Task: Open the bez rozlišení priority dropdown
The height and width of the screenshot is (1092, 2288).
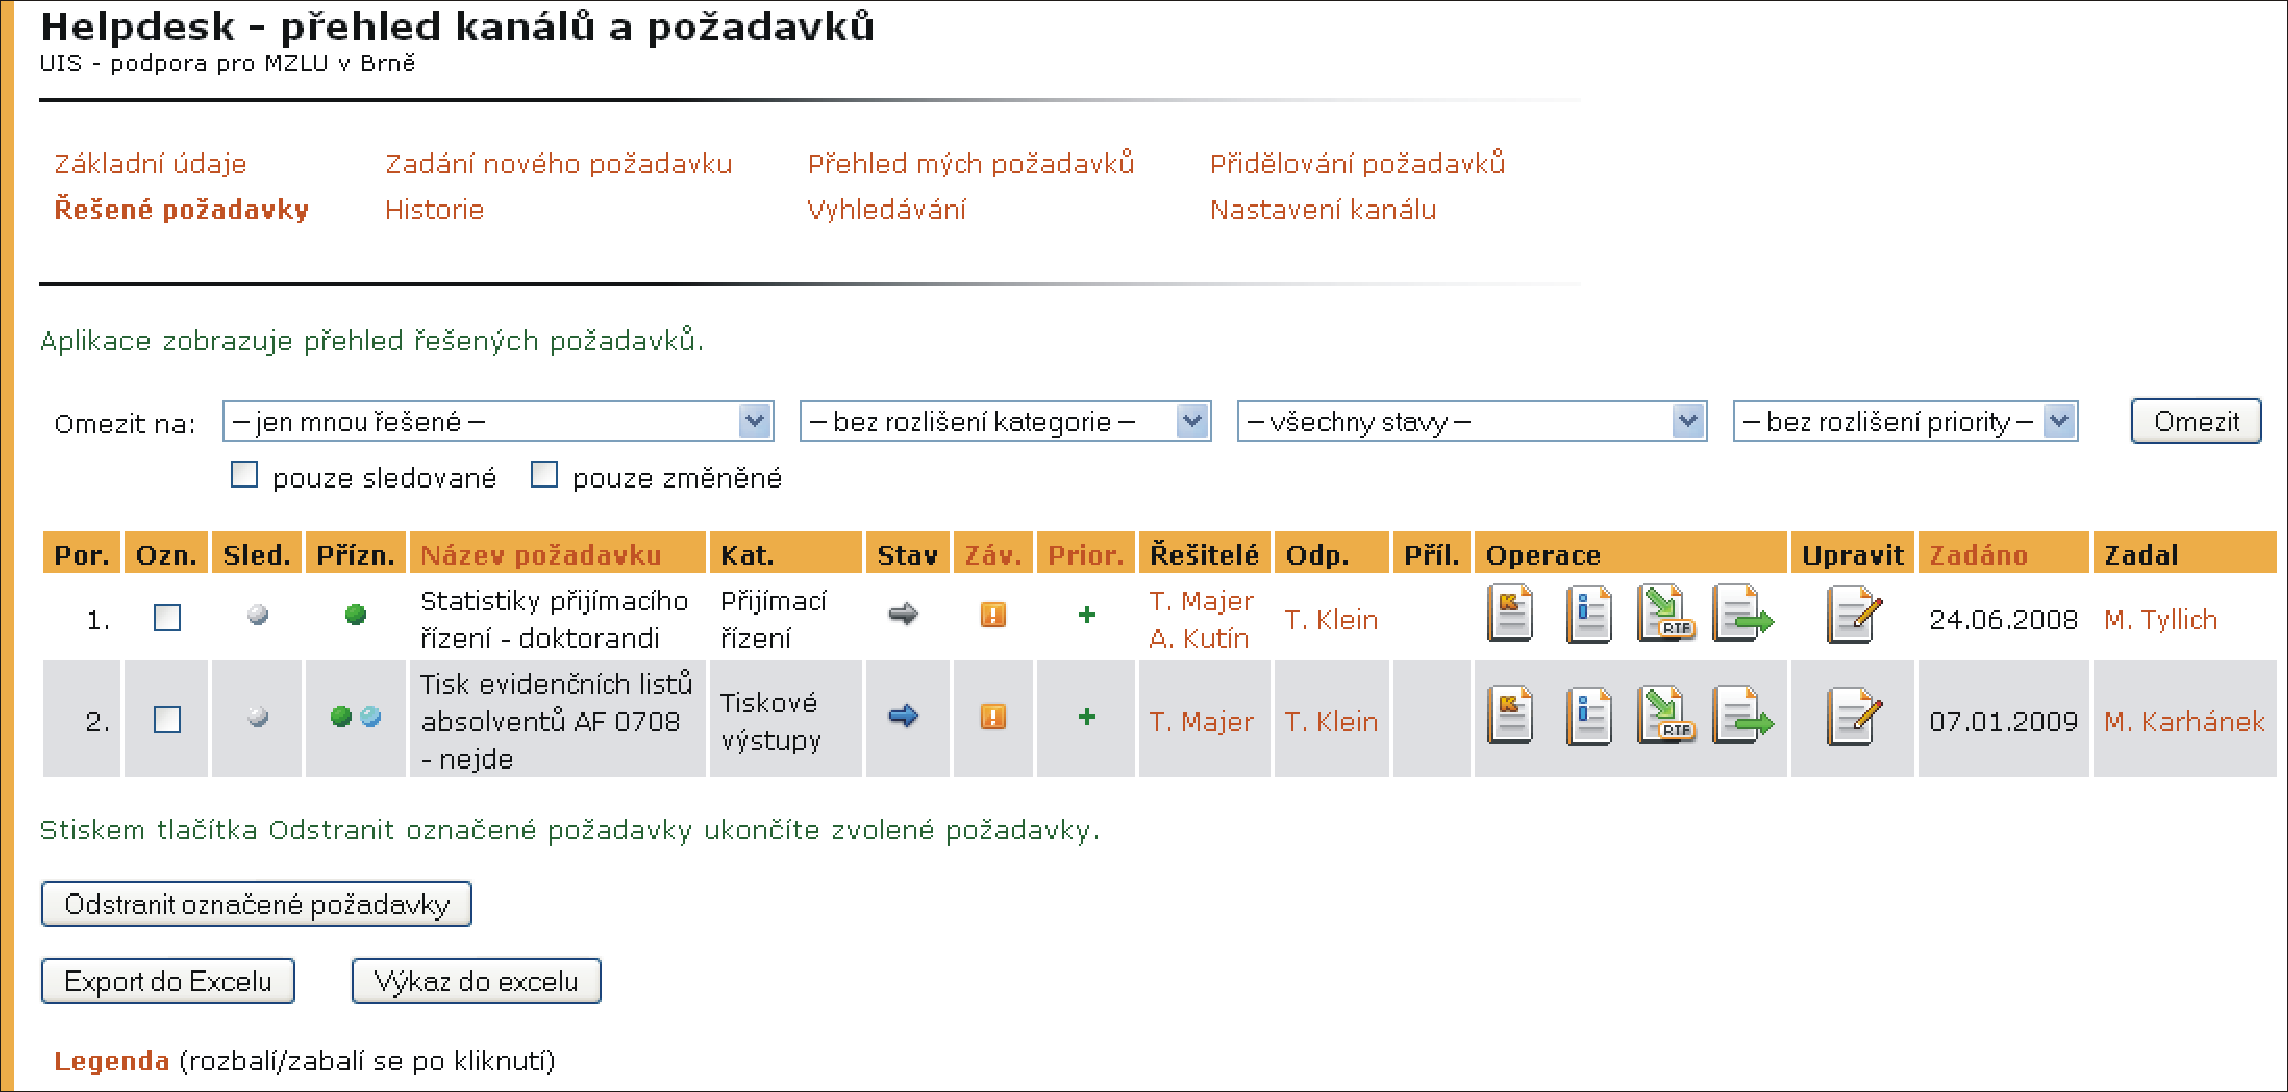Action: 1905,422
